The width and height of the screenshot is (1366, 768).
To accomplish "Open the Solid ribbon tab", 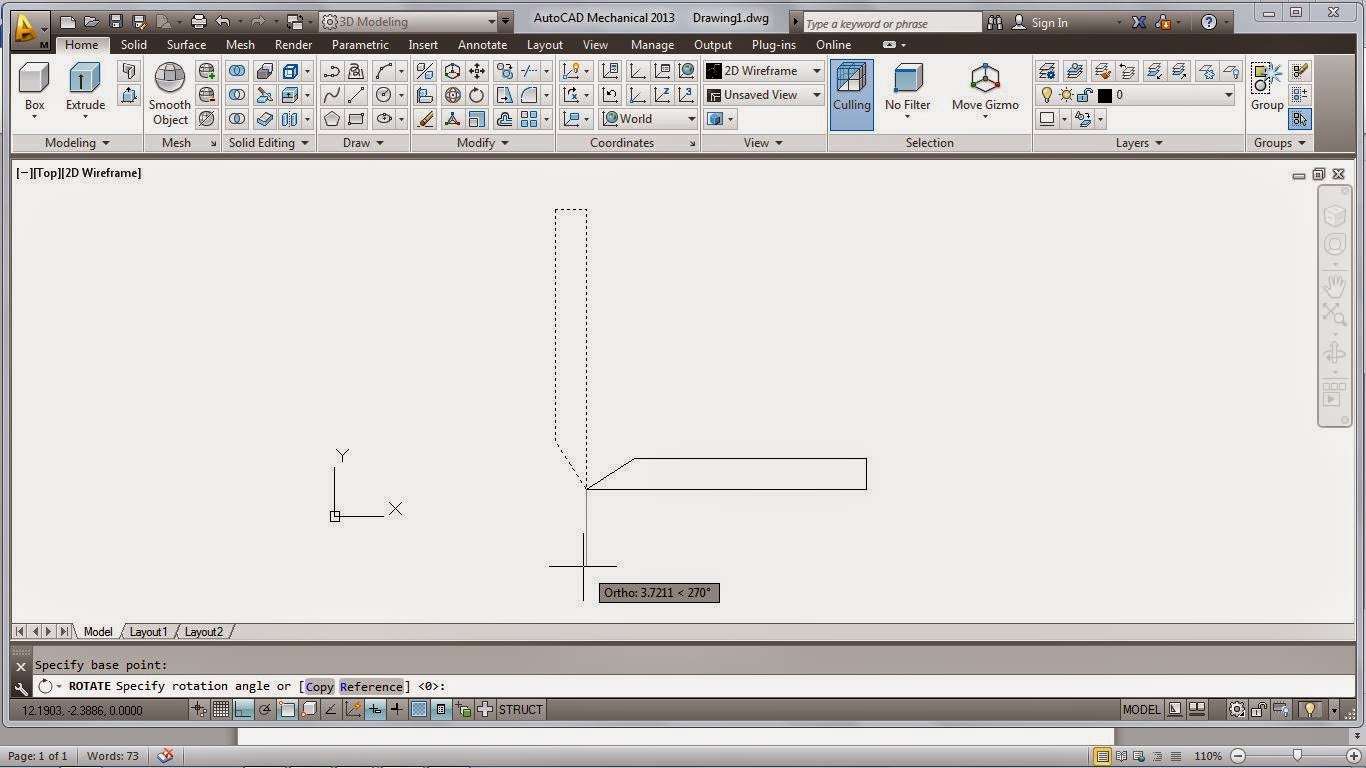I will [134, 45].
